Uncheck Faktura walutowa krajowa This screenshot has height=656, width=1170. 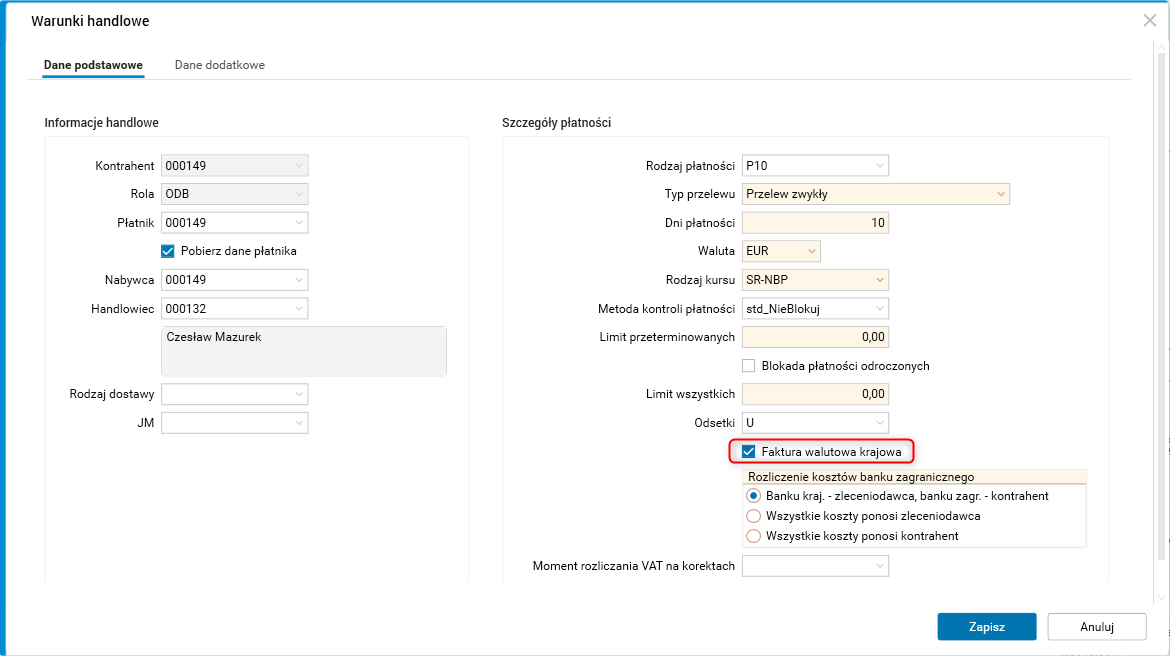[x=749, y=452]
